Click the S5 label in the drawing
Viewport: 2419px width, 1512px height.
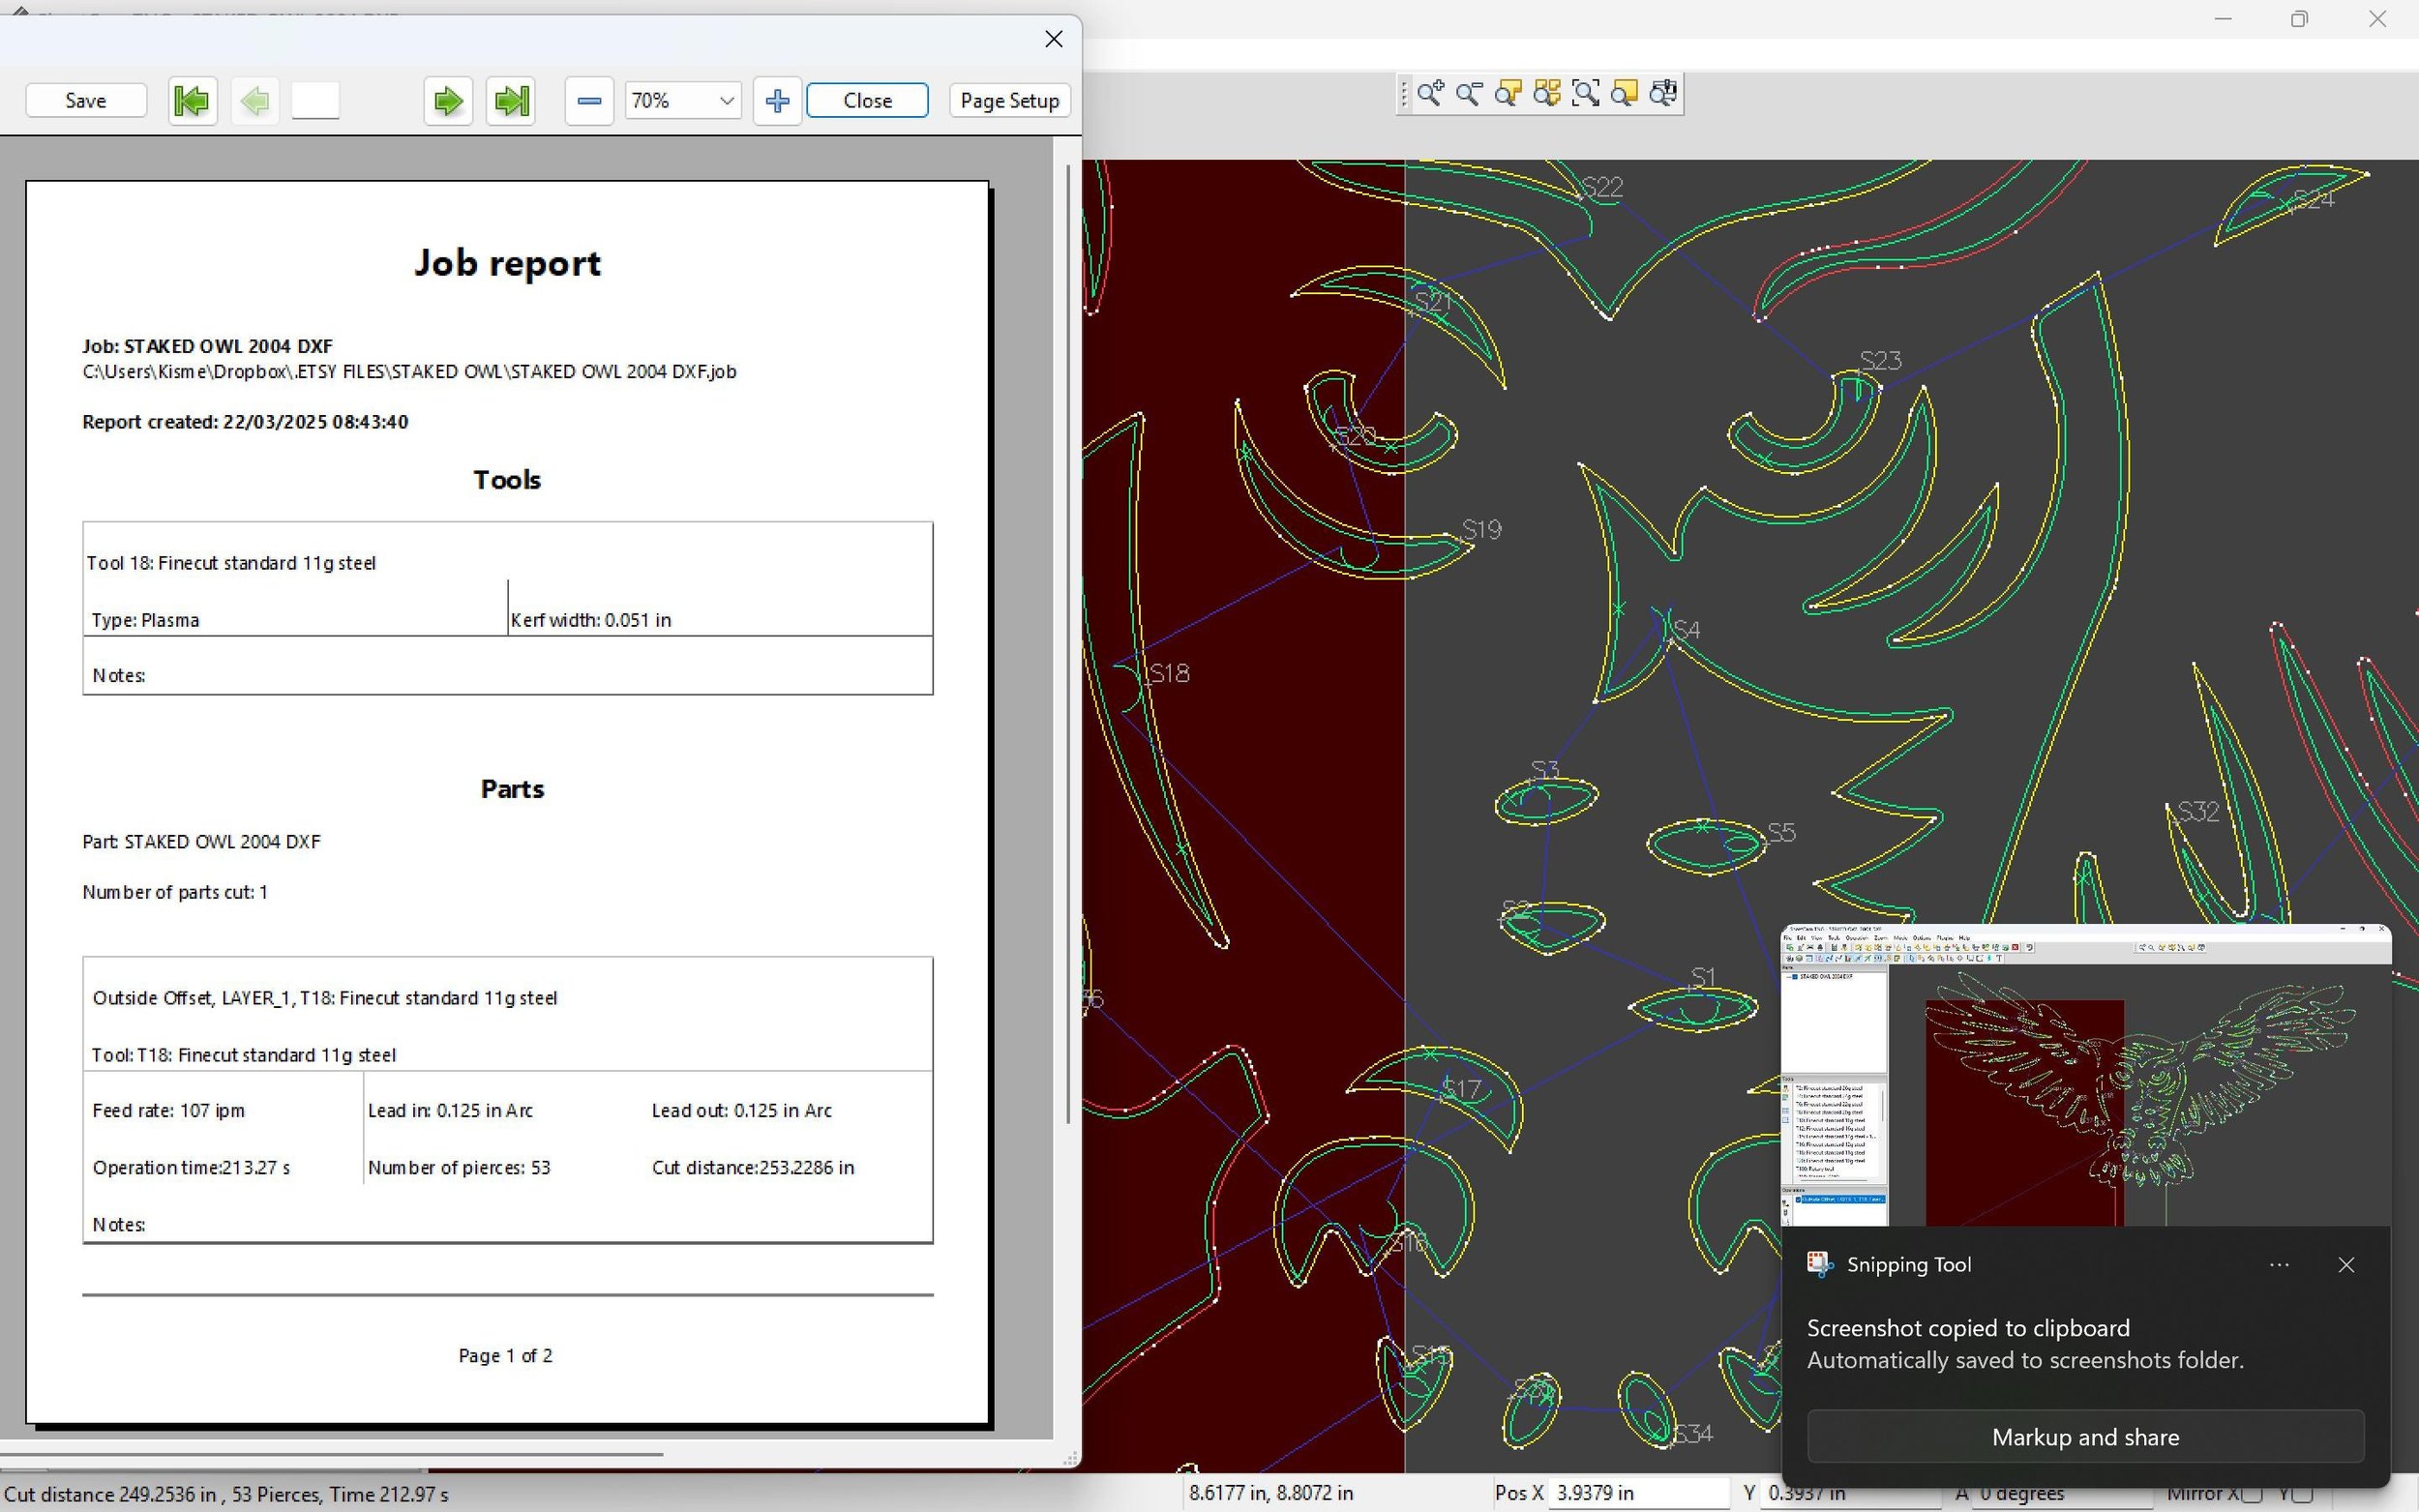pyautogui.click(x=1781, y=832)
